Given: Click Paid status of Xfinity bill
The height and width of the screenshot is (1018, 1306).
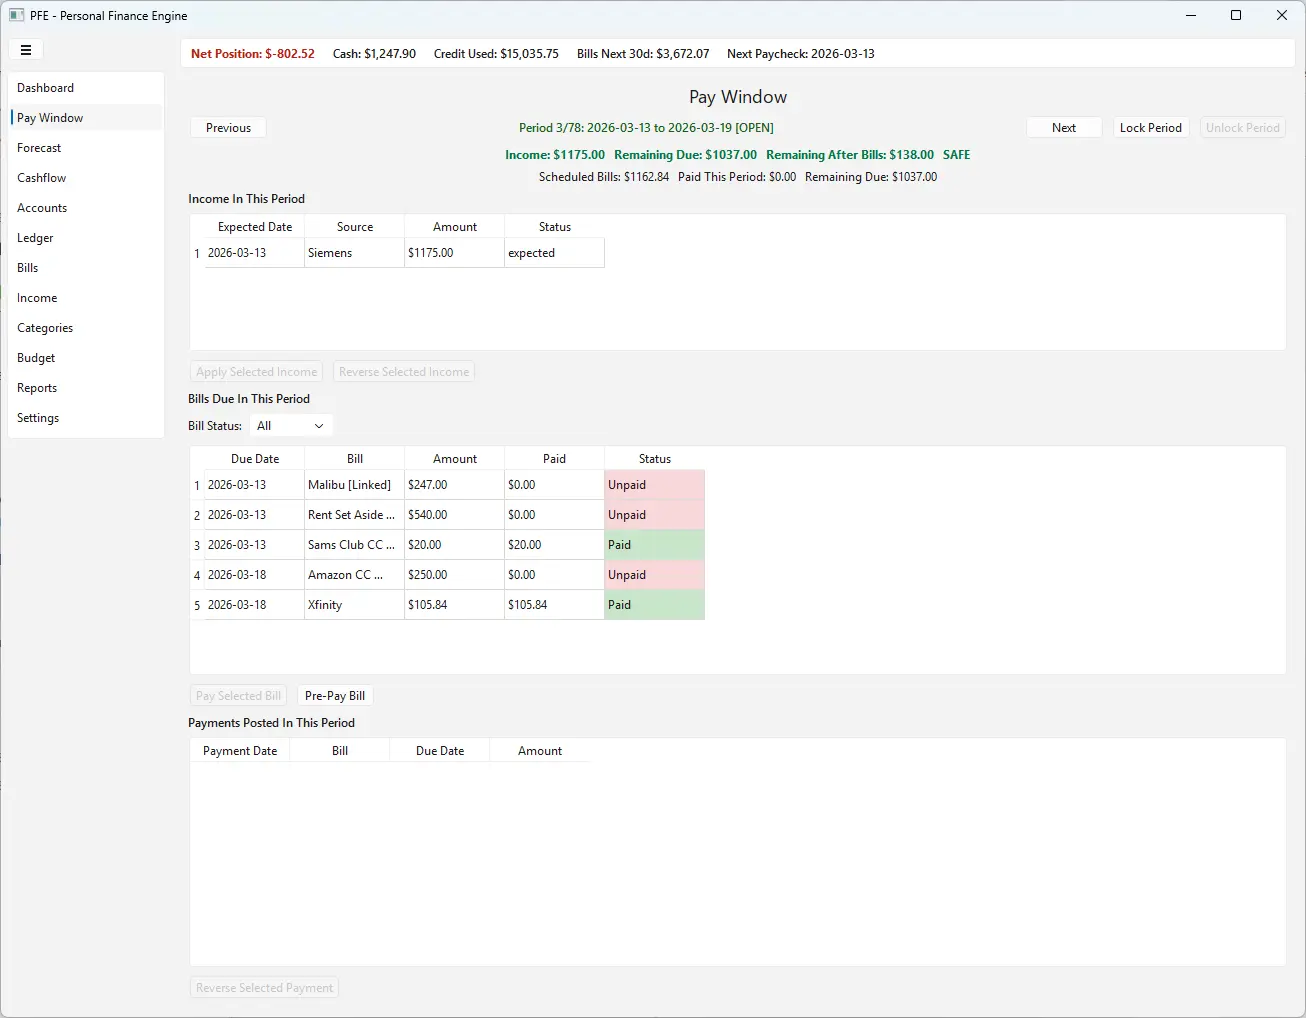Looking at the screenshot, I should (655, 605).
